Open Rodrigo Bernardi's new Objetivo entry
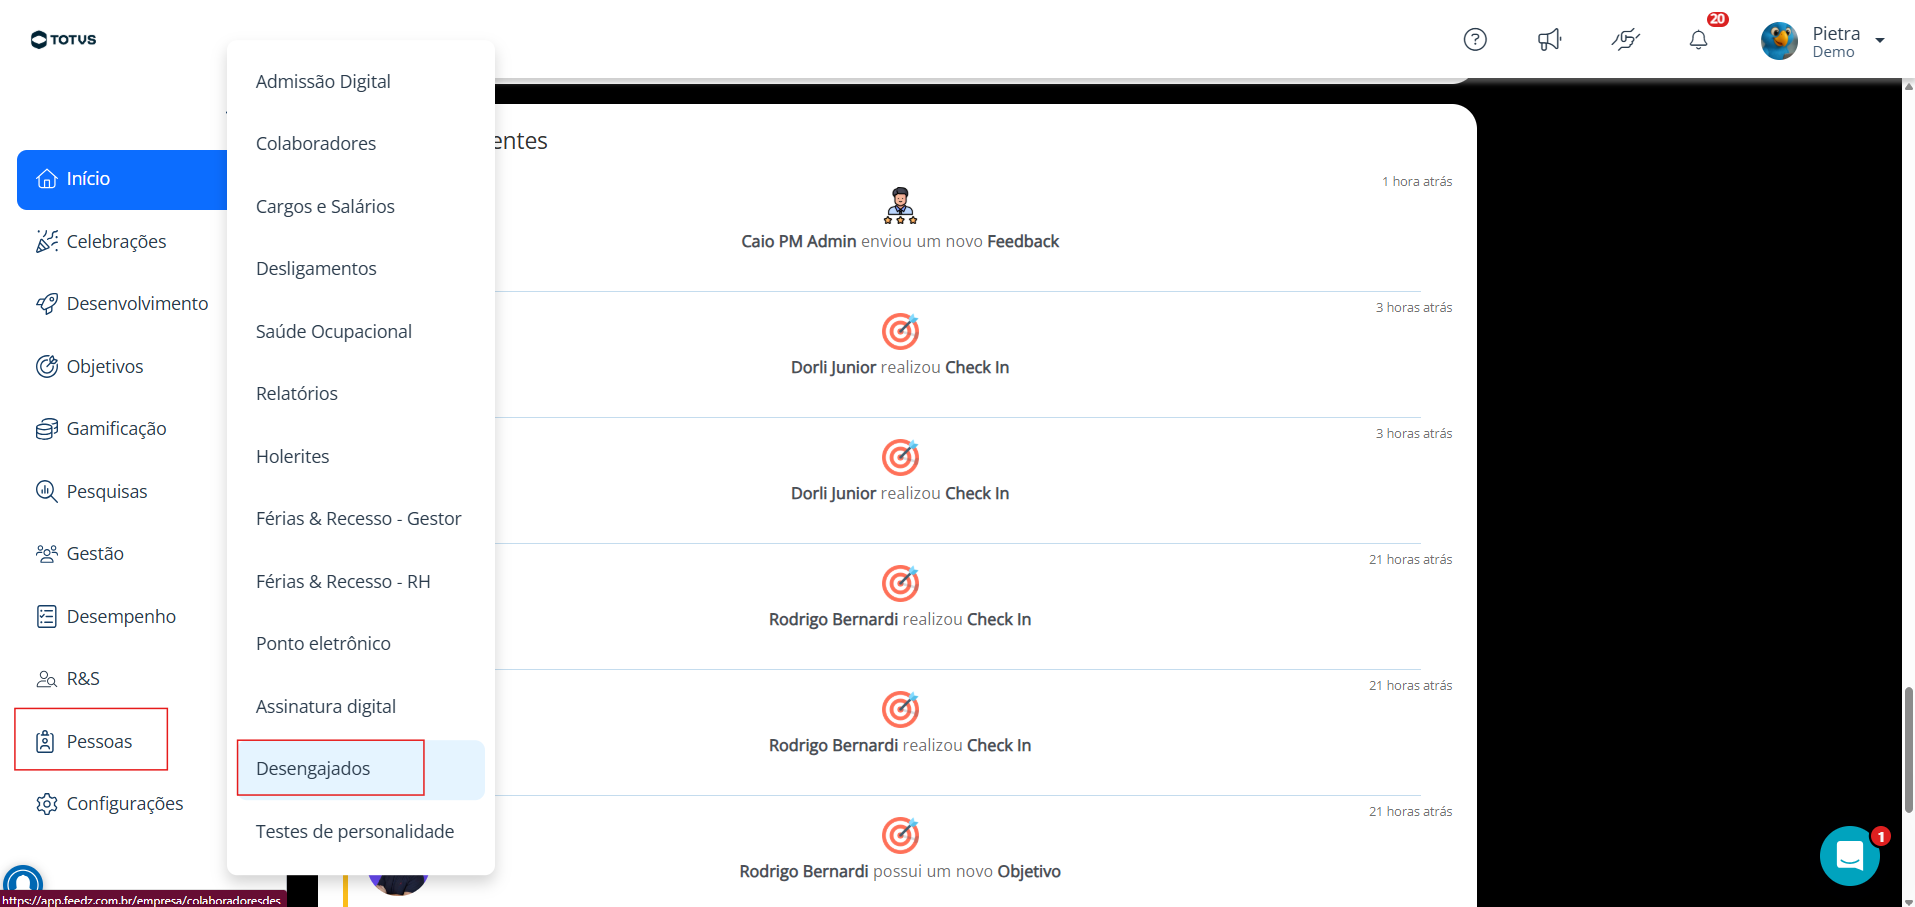The height and width of the screenshot is (907, 1915). coord(900,871)
